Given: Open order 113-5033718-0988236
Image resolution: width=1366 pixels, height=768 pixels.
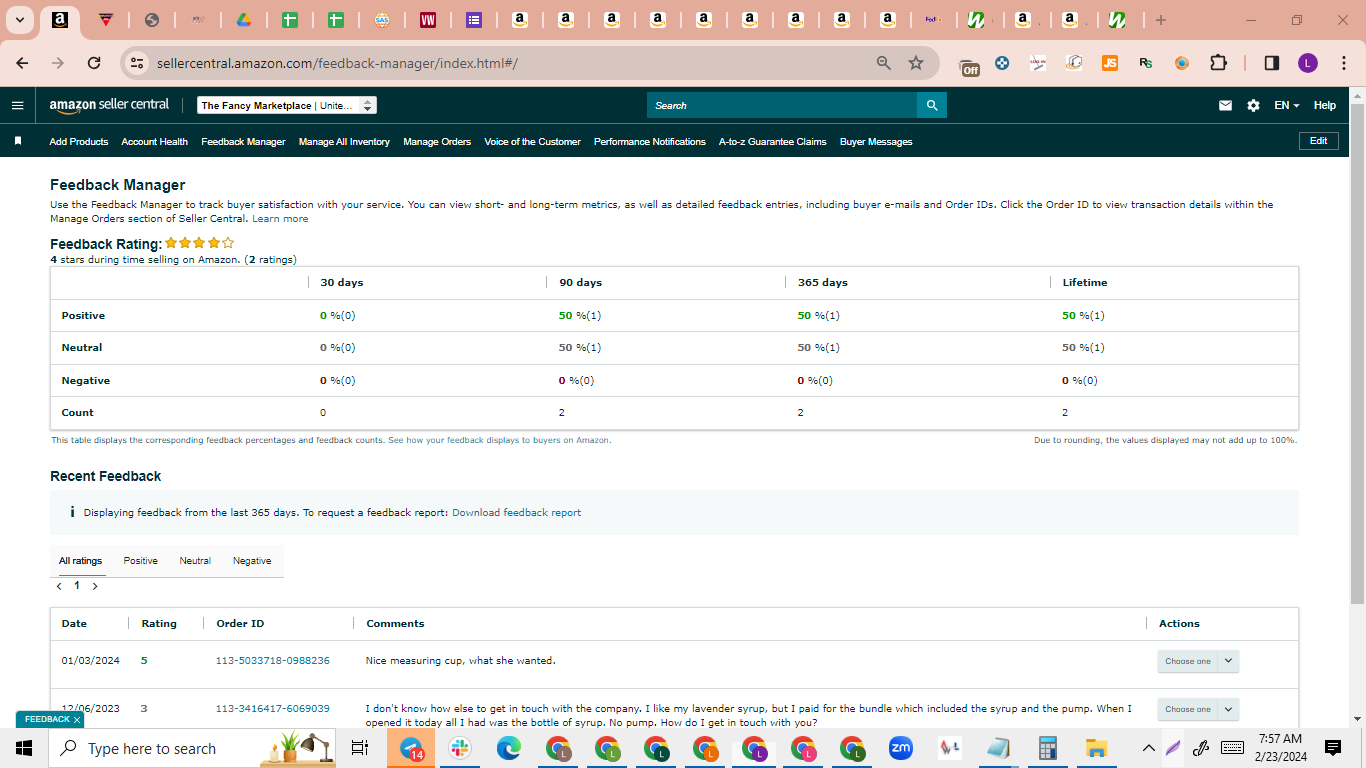Looking at the screenshot, I should point(273,661).
